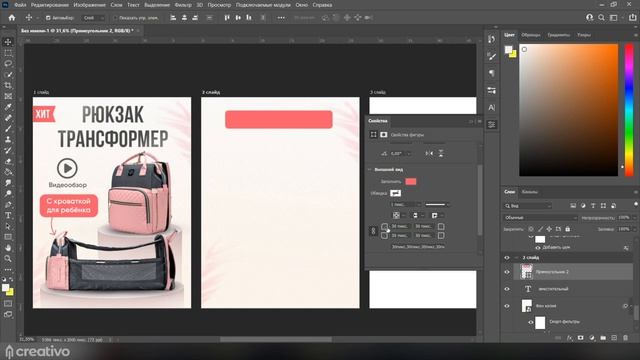Create a new group folder icon

tap(603, 338)
